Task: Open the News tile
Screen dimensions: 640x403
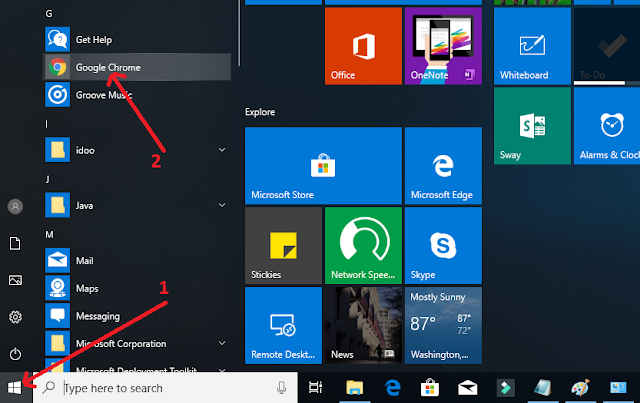Action: [x=363, y=325]
